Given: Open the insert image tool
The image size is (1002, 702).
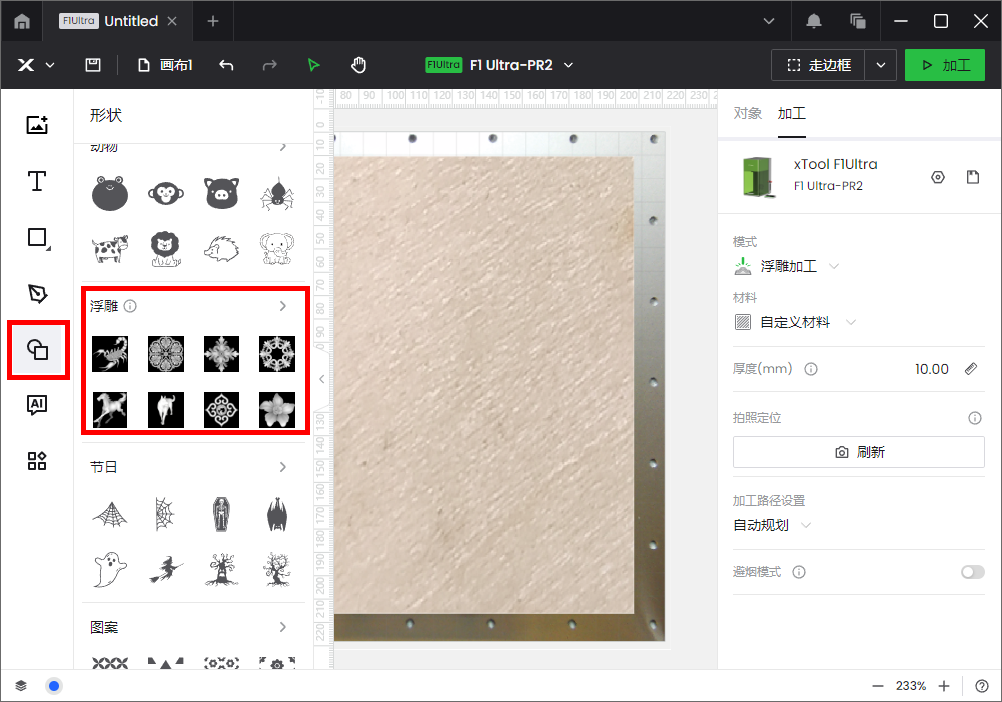Looking at the screenshot, I should (37, 125).
